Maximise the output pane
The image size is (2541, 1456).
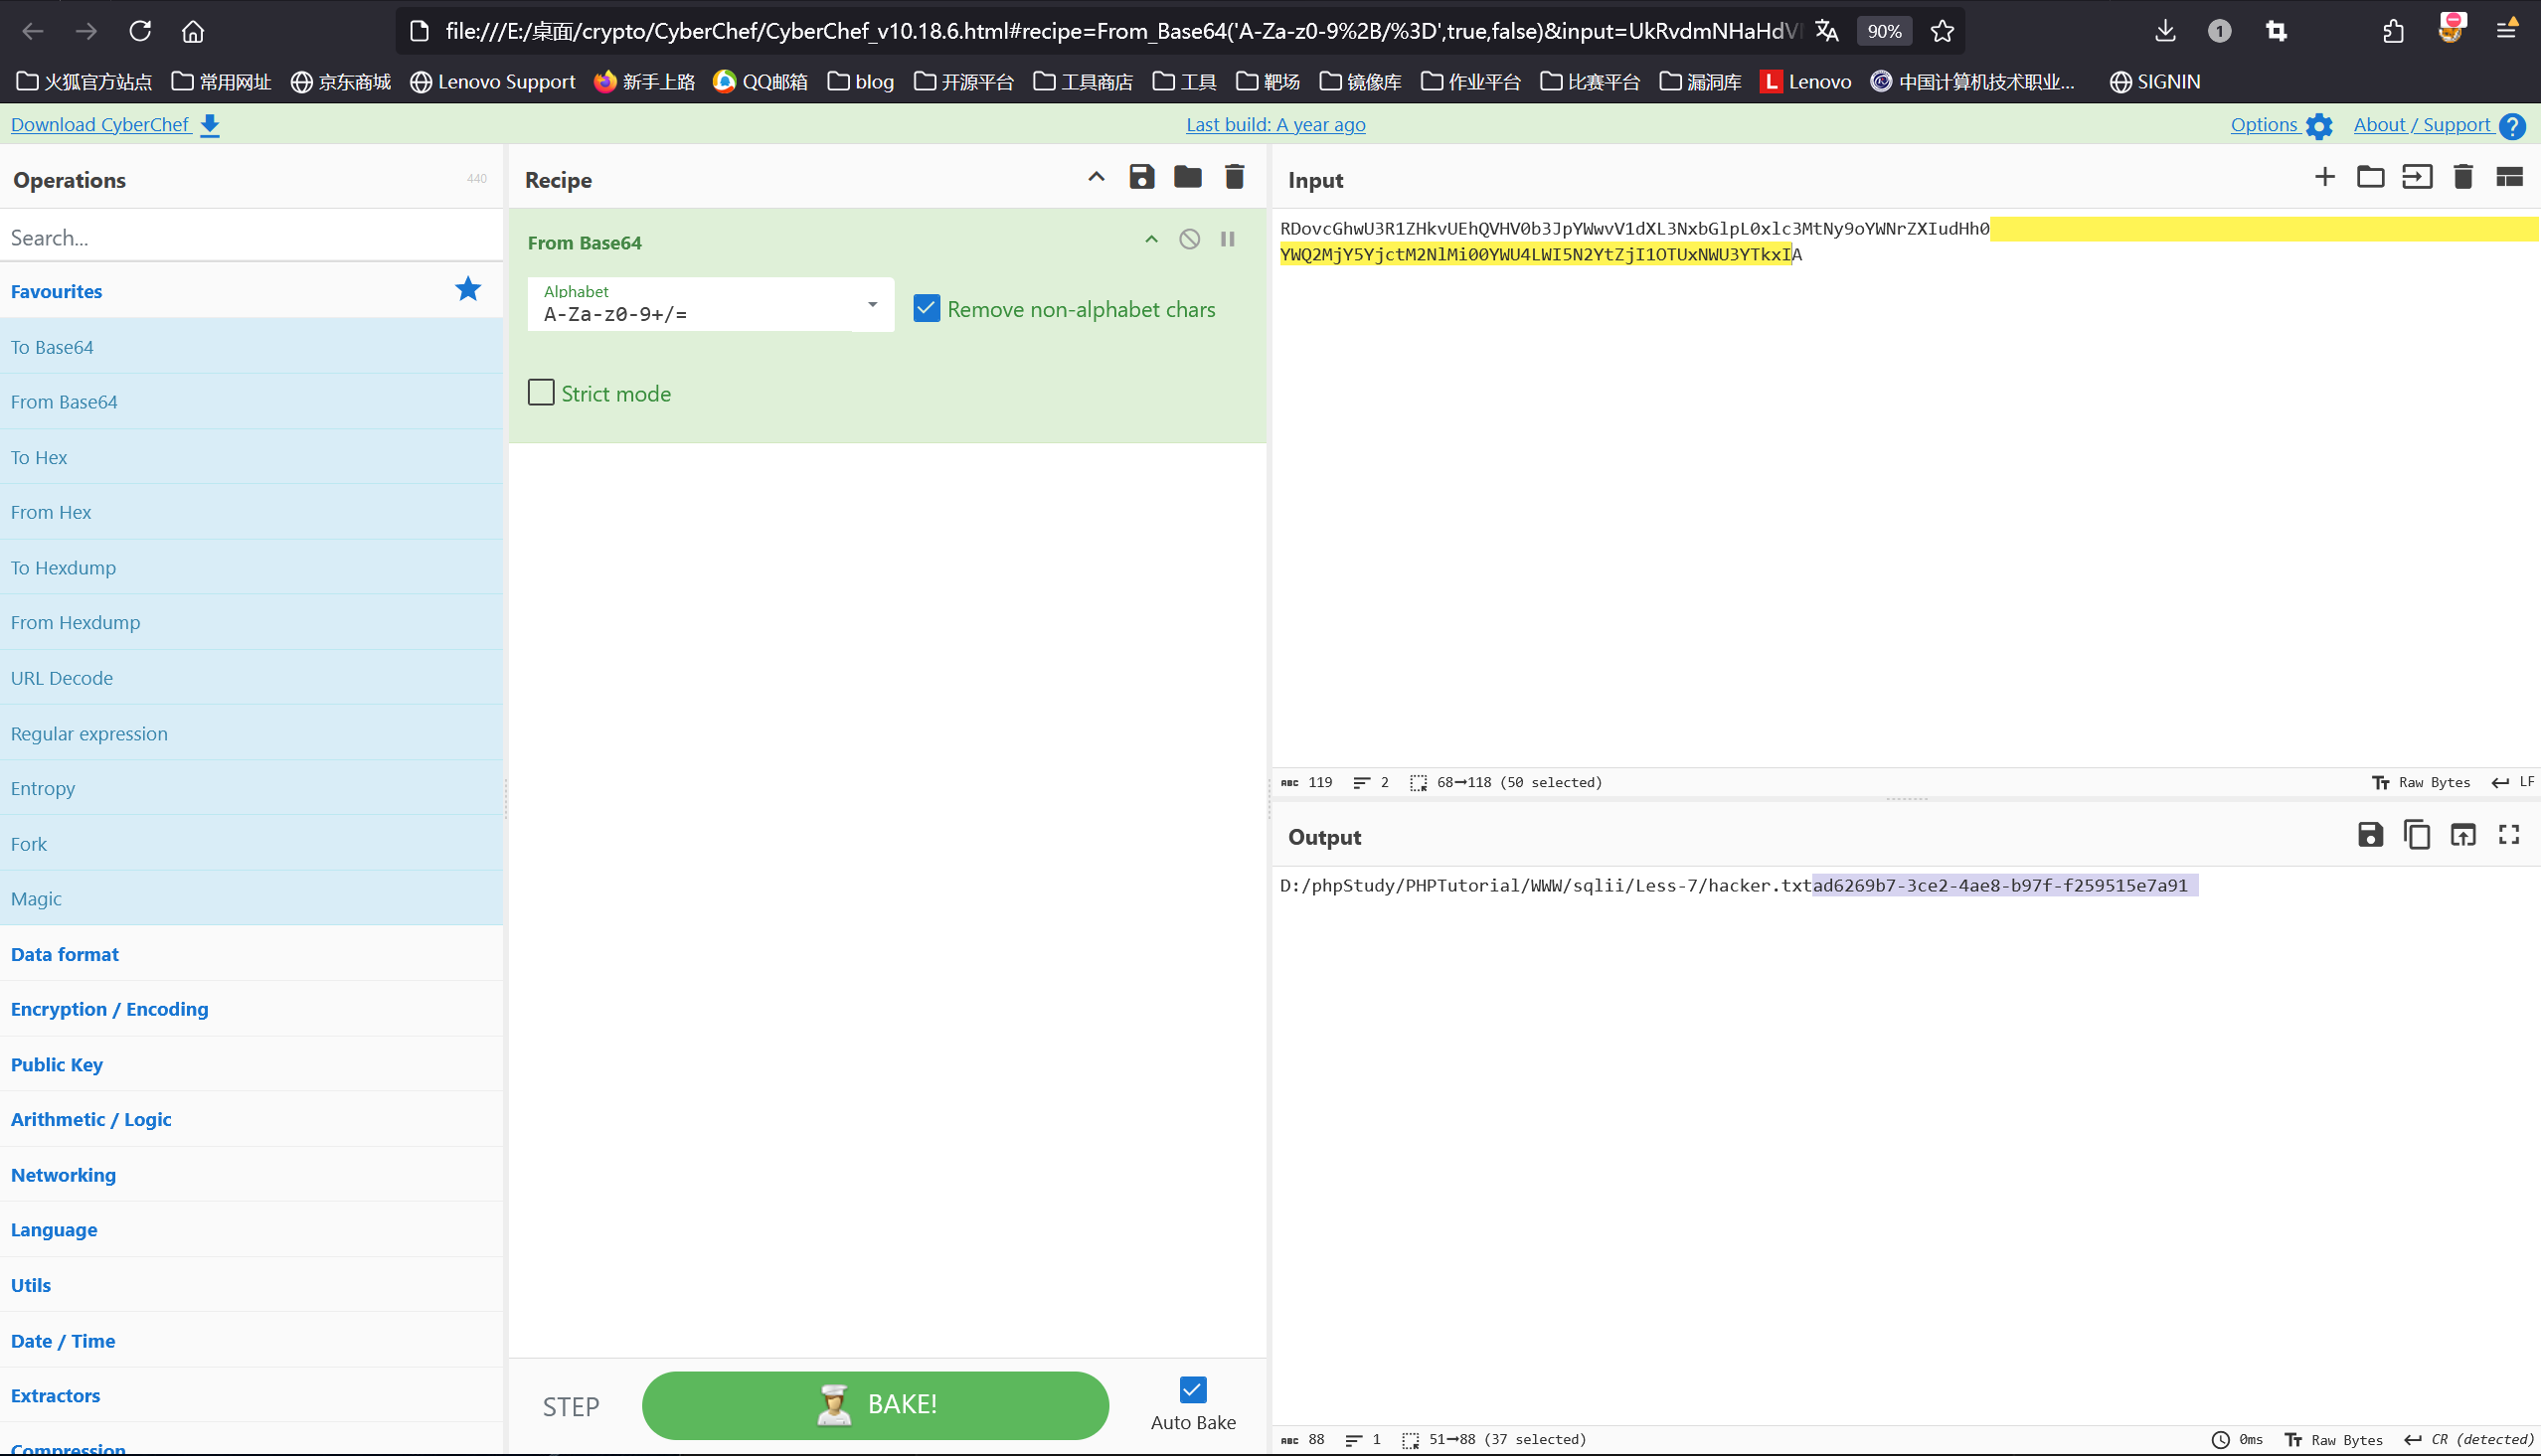(2508, 835)
